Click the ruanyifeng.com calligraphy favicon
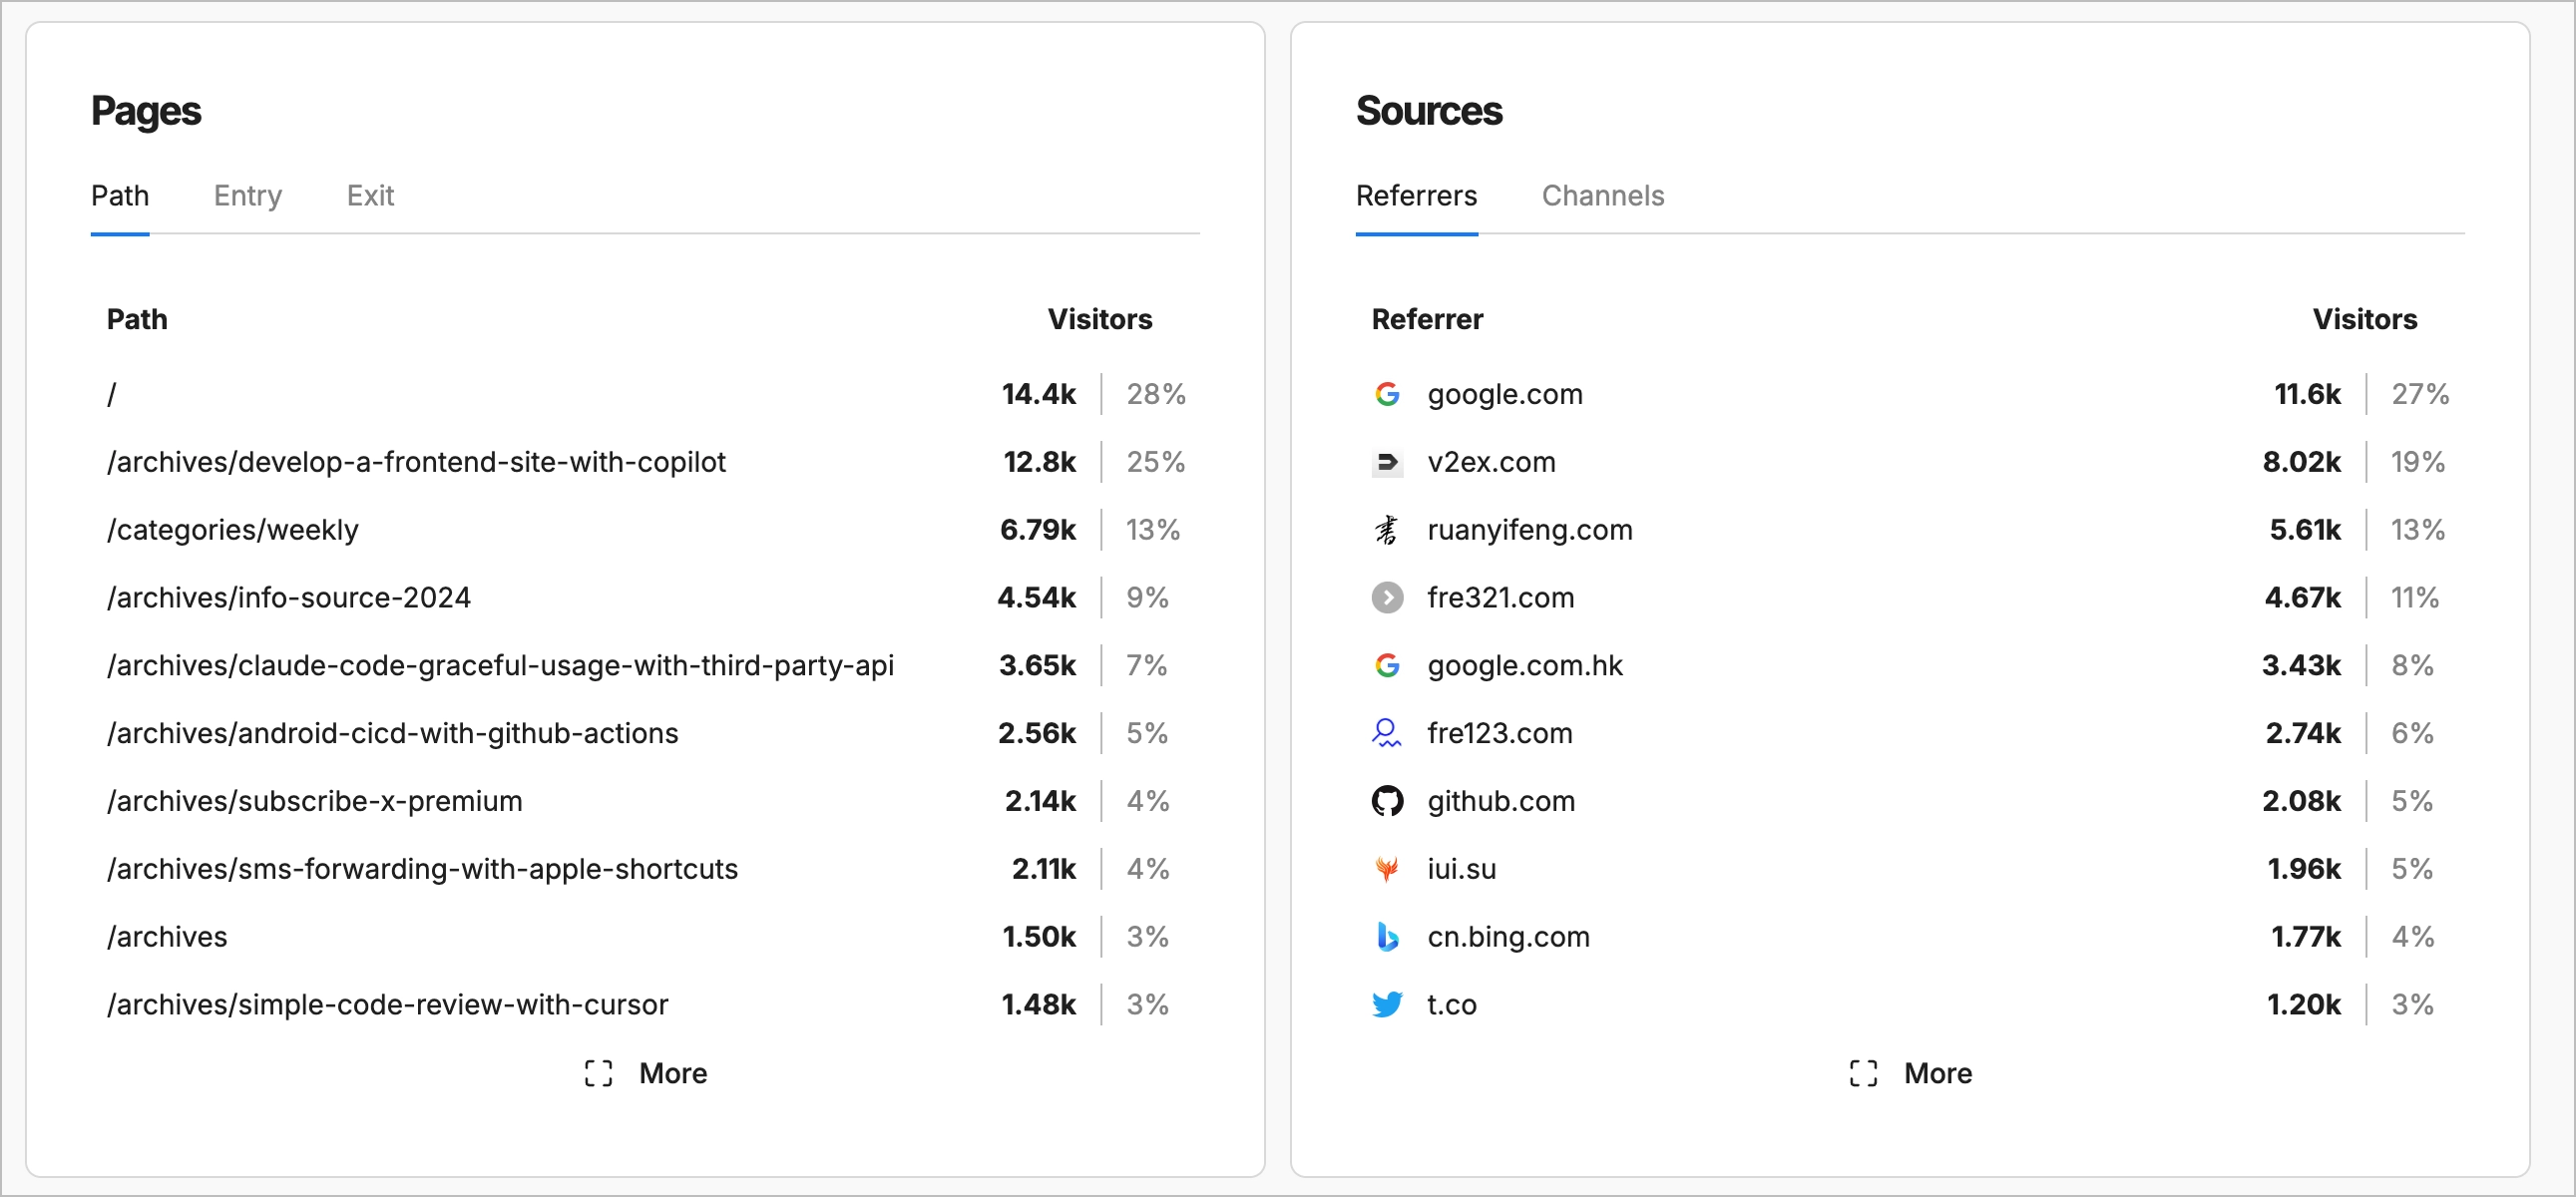This screenshot has width=2576, height=1197. tap(1387, 530)
